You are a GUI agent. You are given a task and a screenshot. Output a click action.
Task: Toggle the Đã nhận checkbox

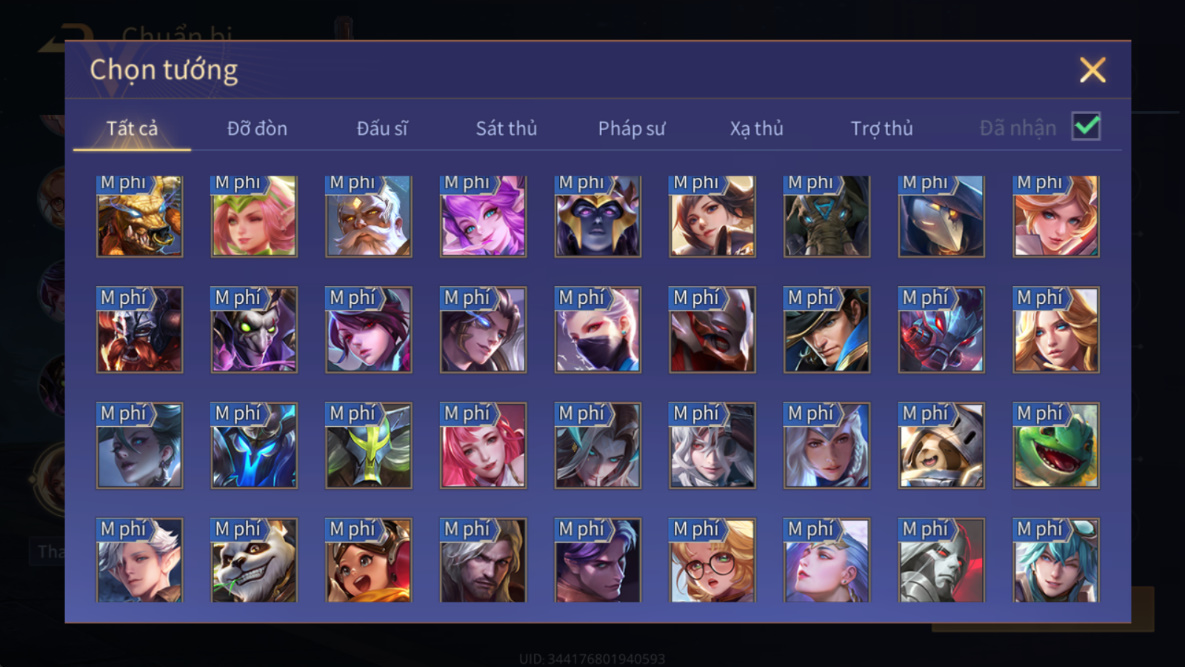click(1086, 126)
